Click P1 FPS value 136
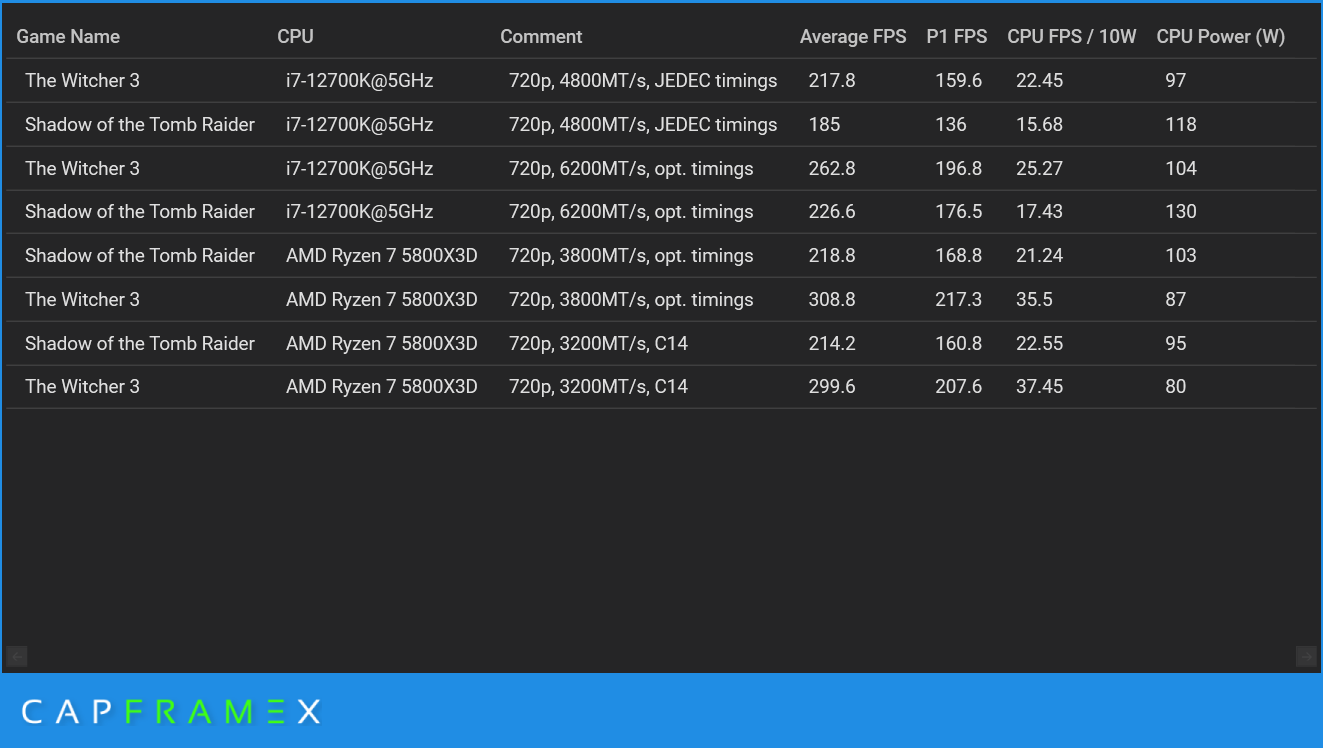This screenshot has height=748, width=1323. point(951,125)
